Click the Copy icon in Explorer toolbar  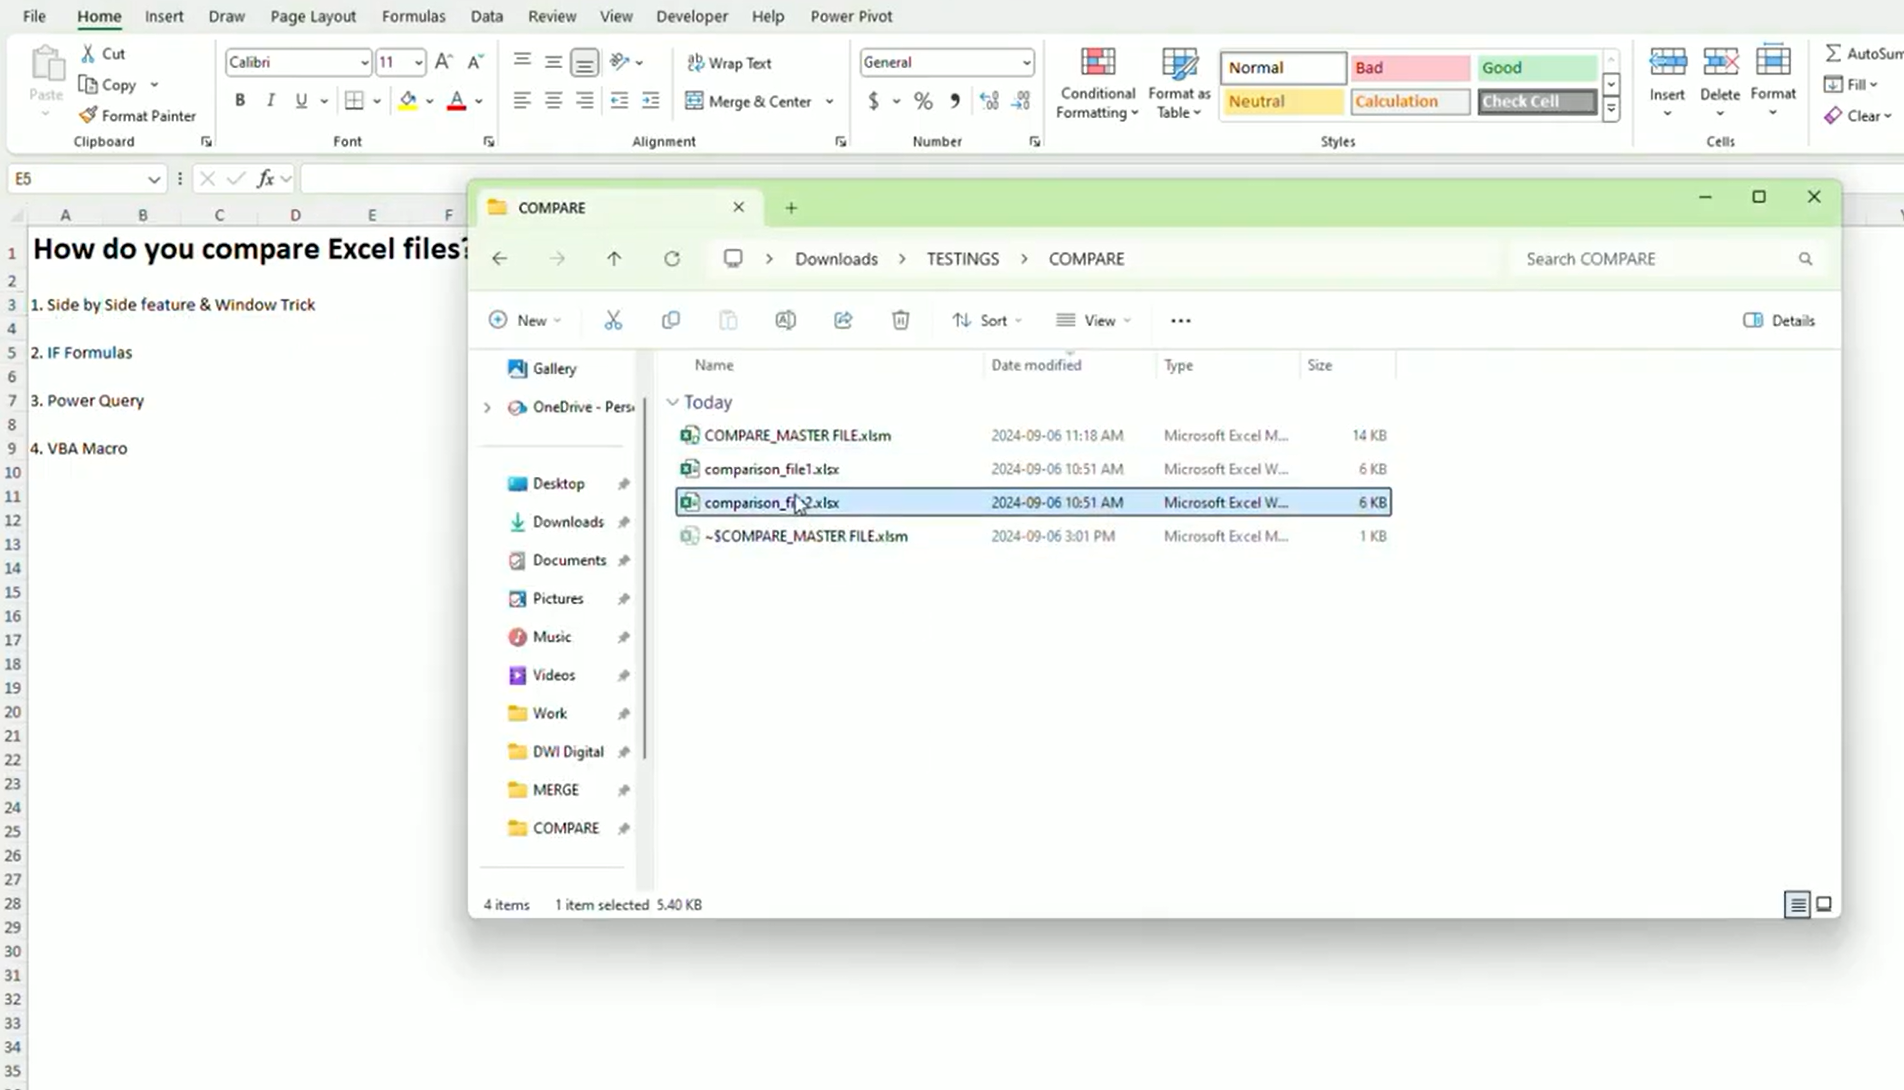click(x=671, y=320)
